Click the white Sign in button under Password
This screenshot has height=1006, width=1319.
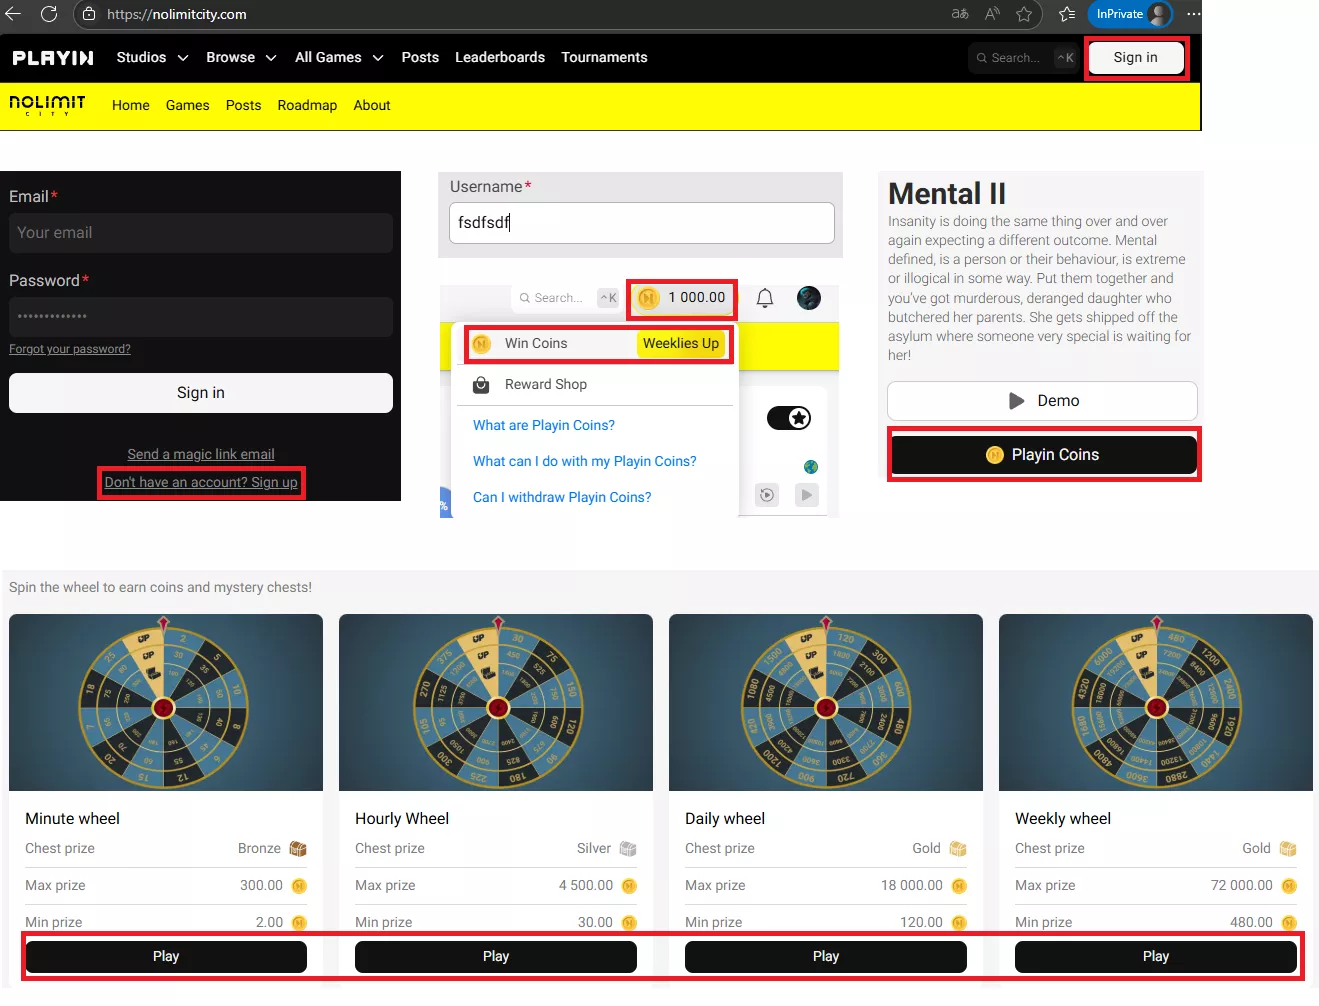pyautogui.click(x=201, y=393)
